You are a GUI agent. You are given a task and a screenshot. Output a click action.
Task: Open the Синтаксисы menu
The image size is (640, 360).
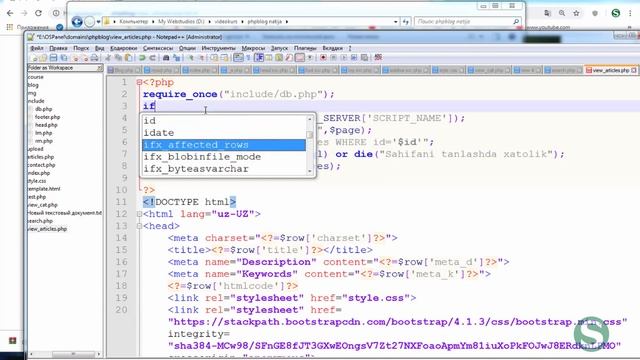pyautogui.click(x=158, y=48)
